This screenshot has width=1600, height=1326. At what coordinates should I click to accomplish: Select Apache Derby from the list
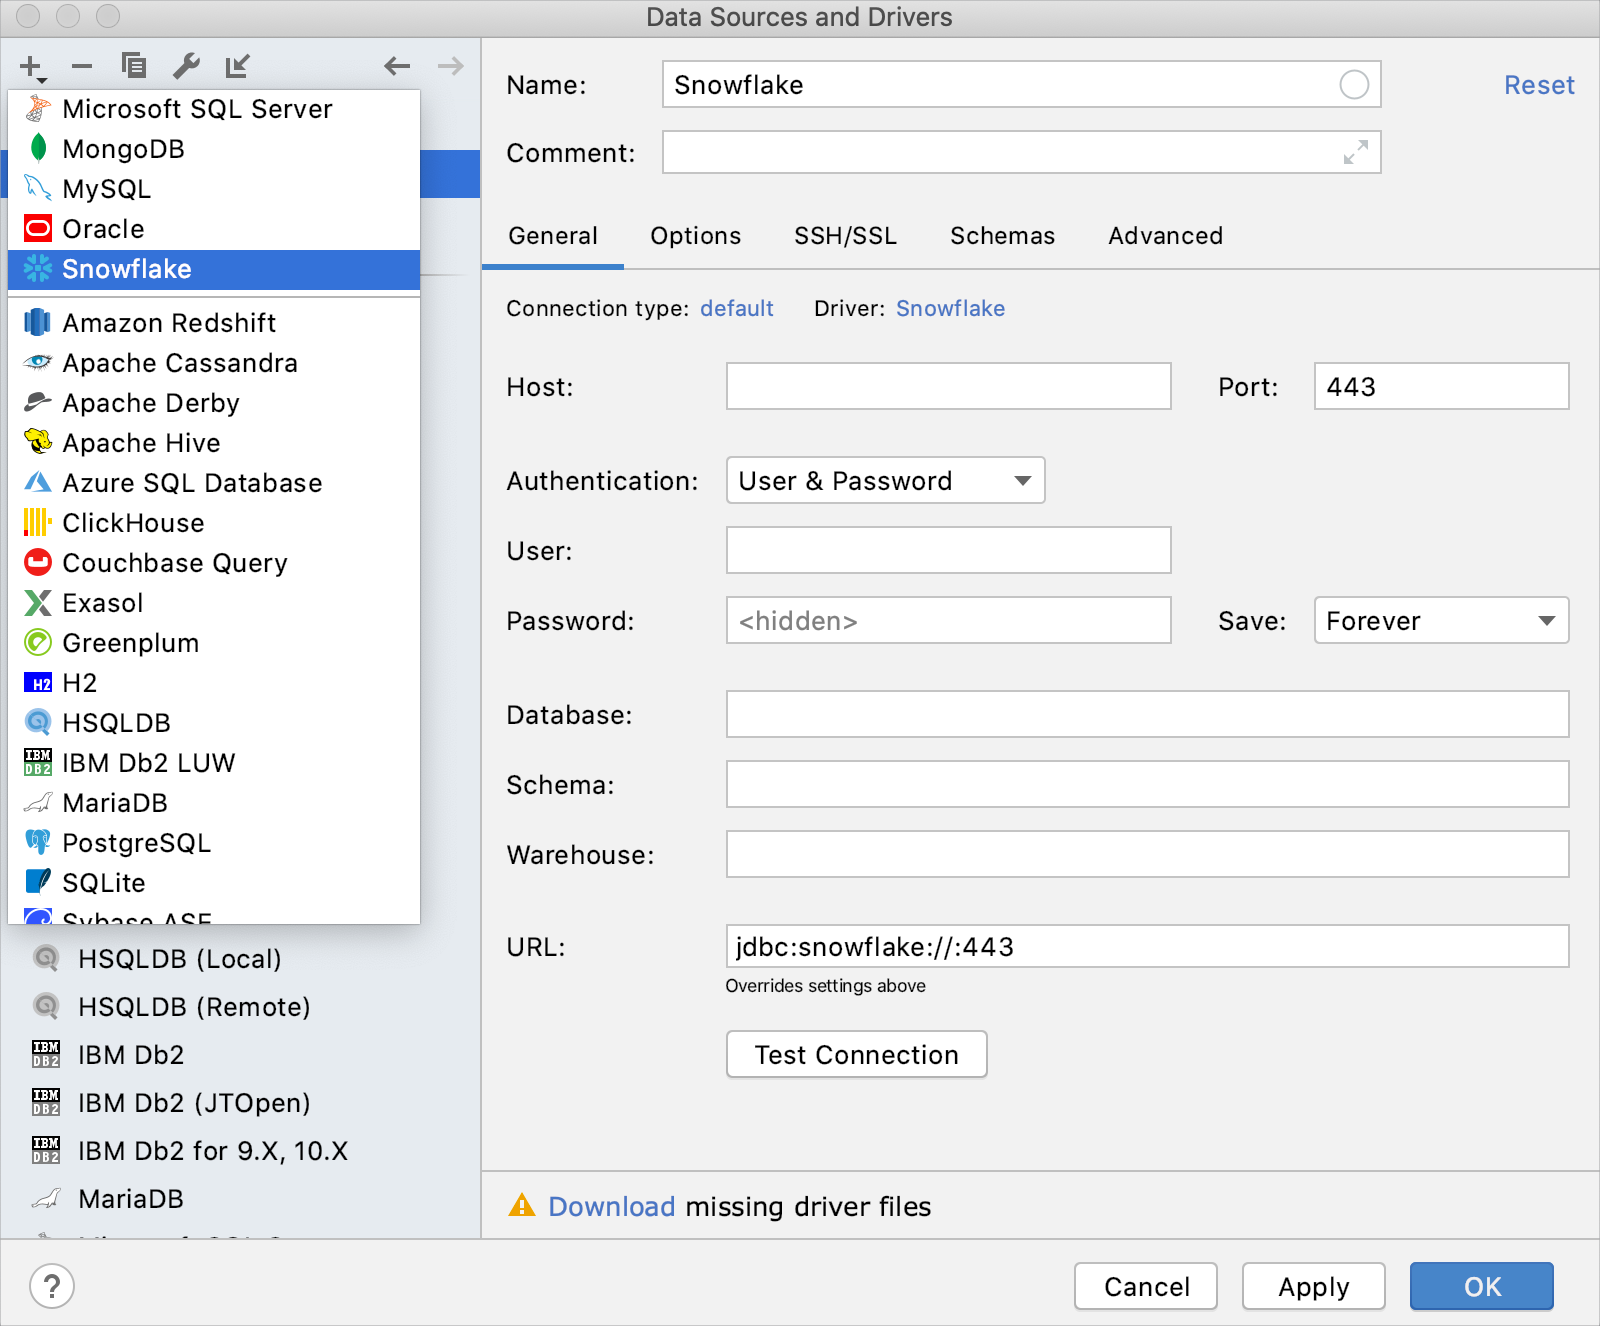[x=214, y=403]
